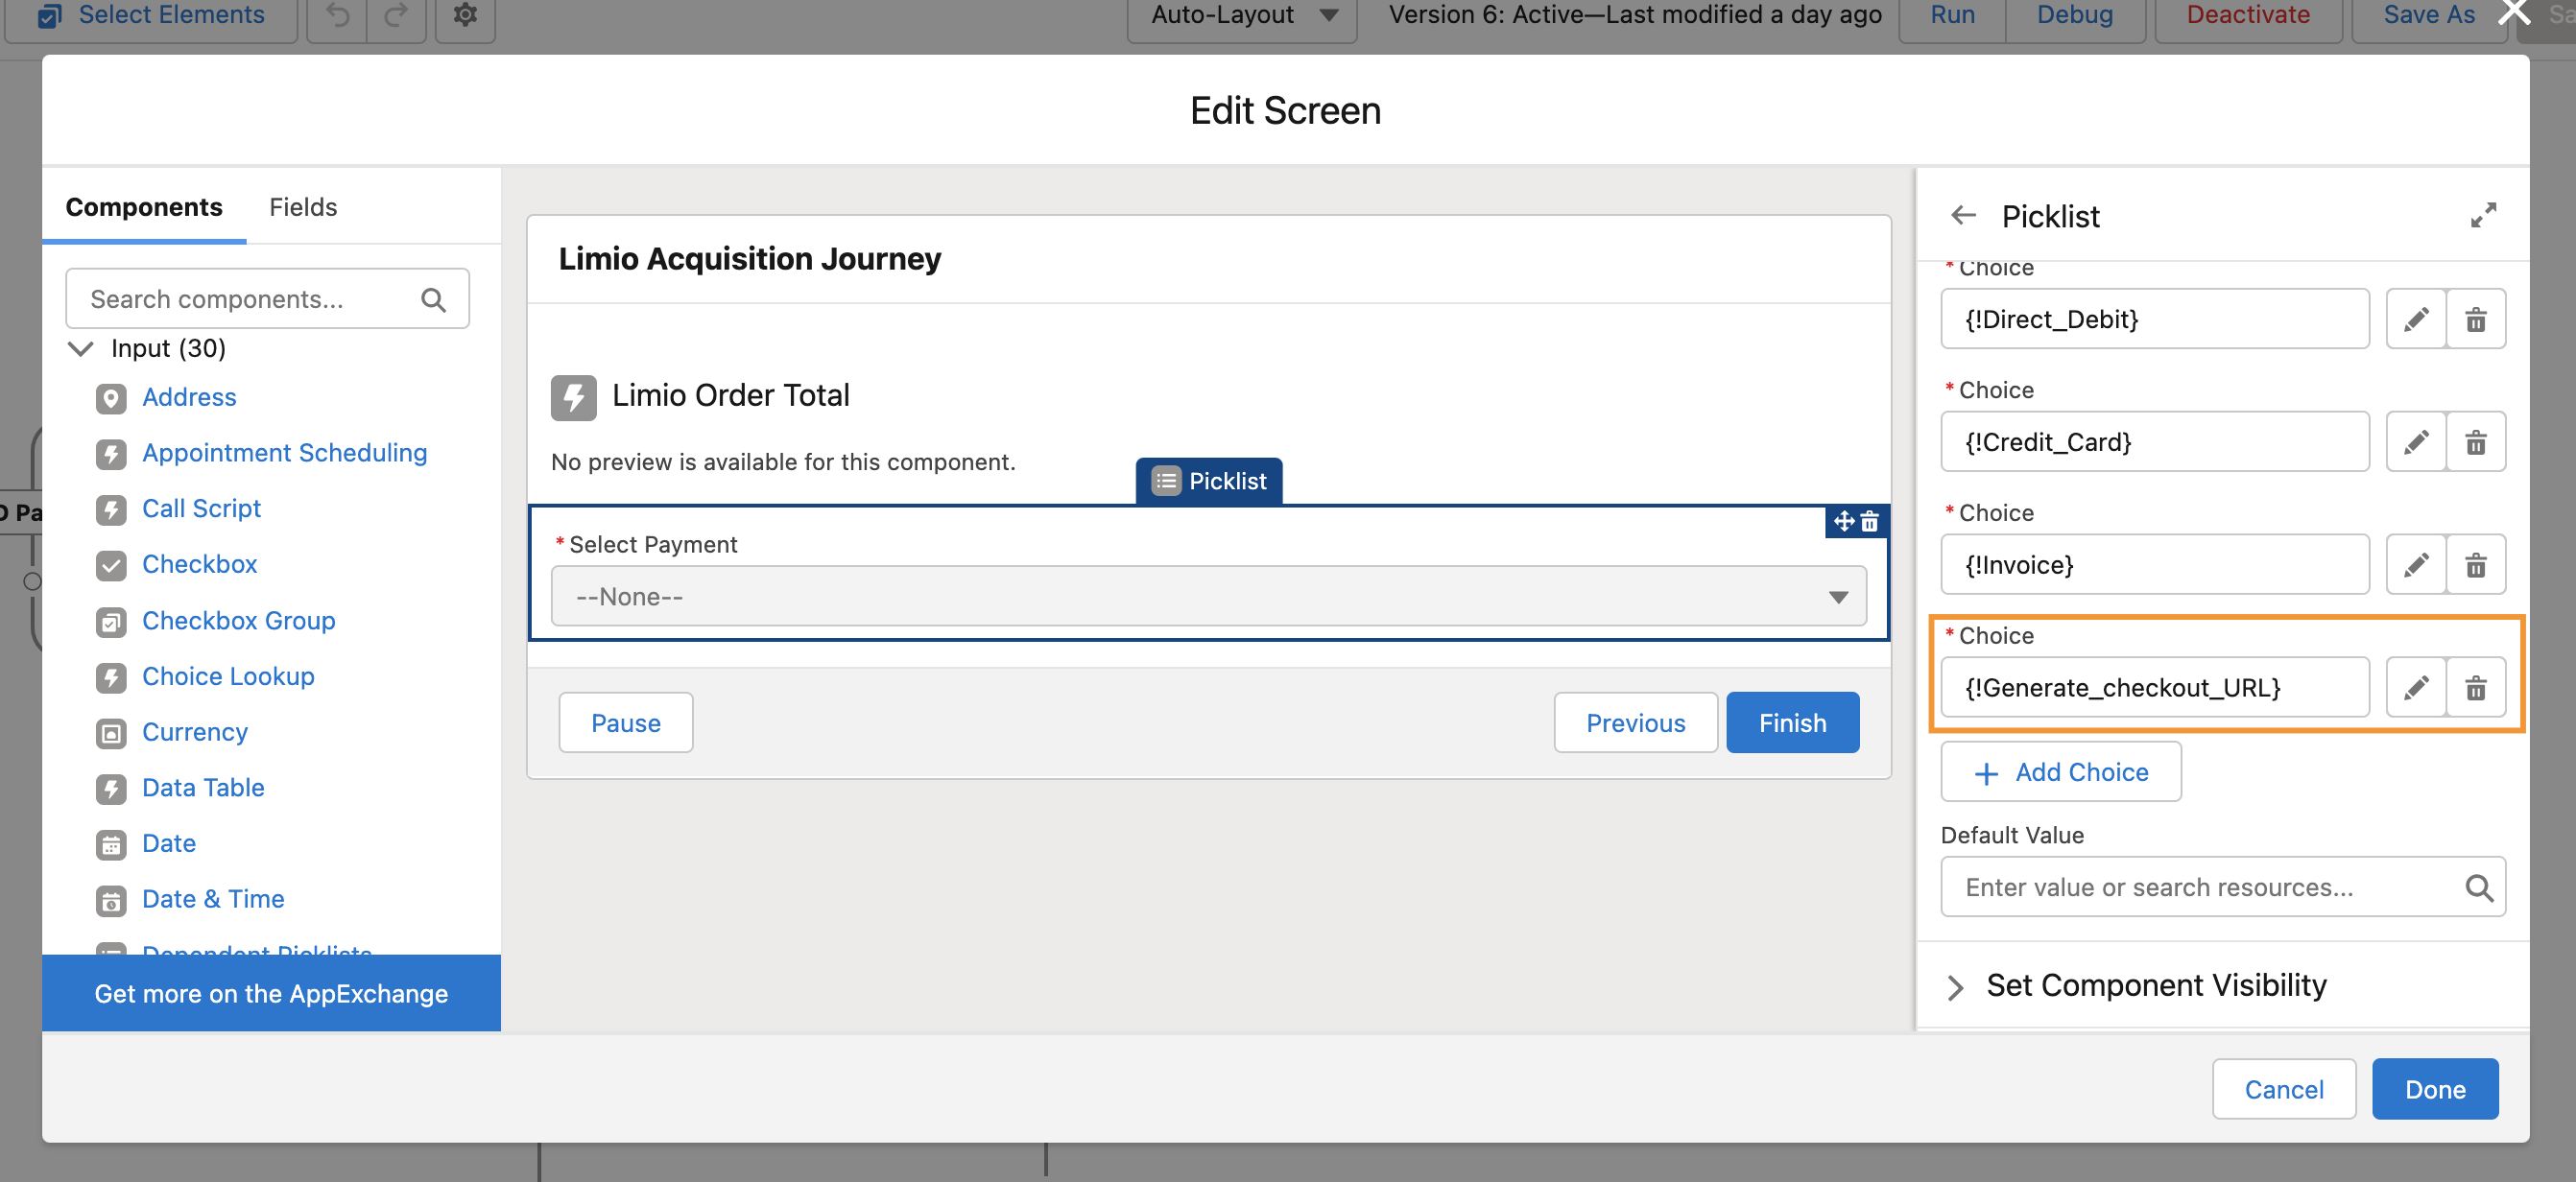Click the Search components input field
Viewport: 2576px width, 1182px height.
[267, 299]
